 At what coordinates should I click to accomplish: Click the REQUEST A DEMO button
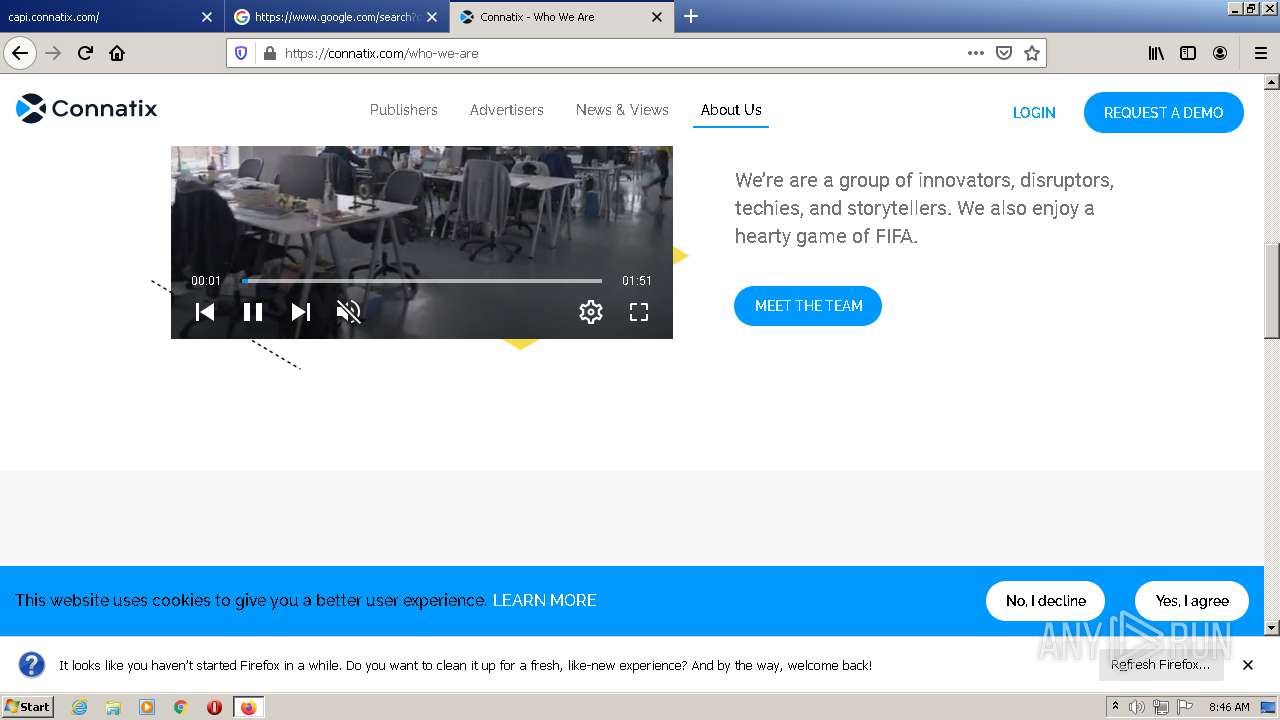(1164, 113)
